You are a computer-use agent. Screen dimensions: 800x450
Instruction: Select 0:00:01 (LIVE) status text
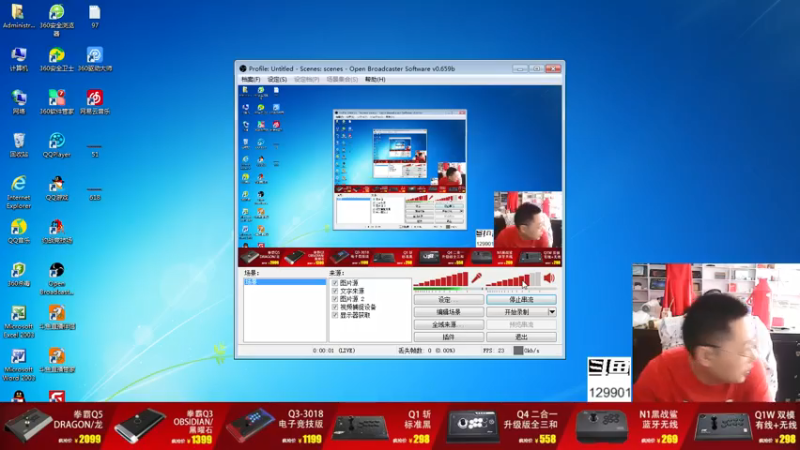tap(334, 351)
